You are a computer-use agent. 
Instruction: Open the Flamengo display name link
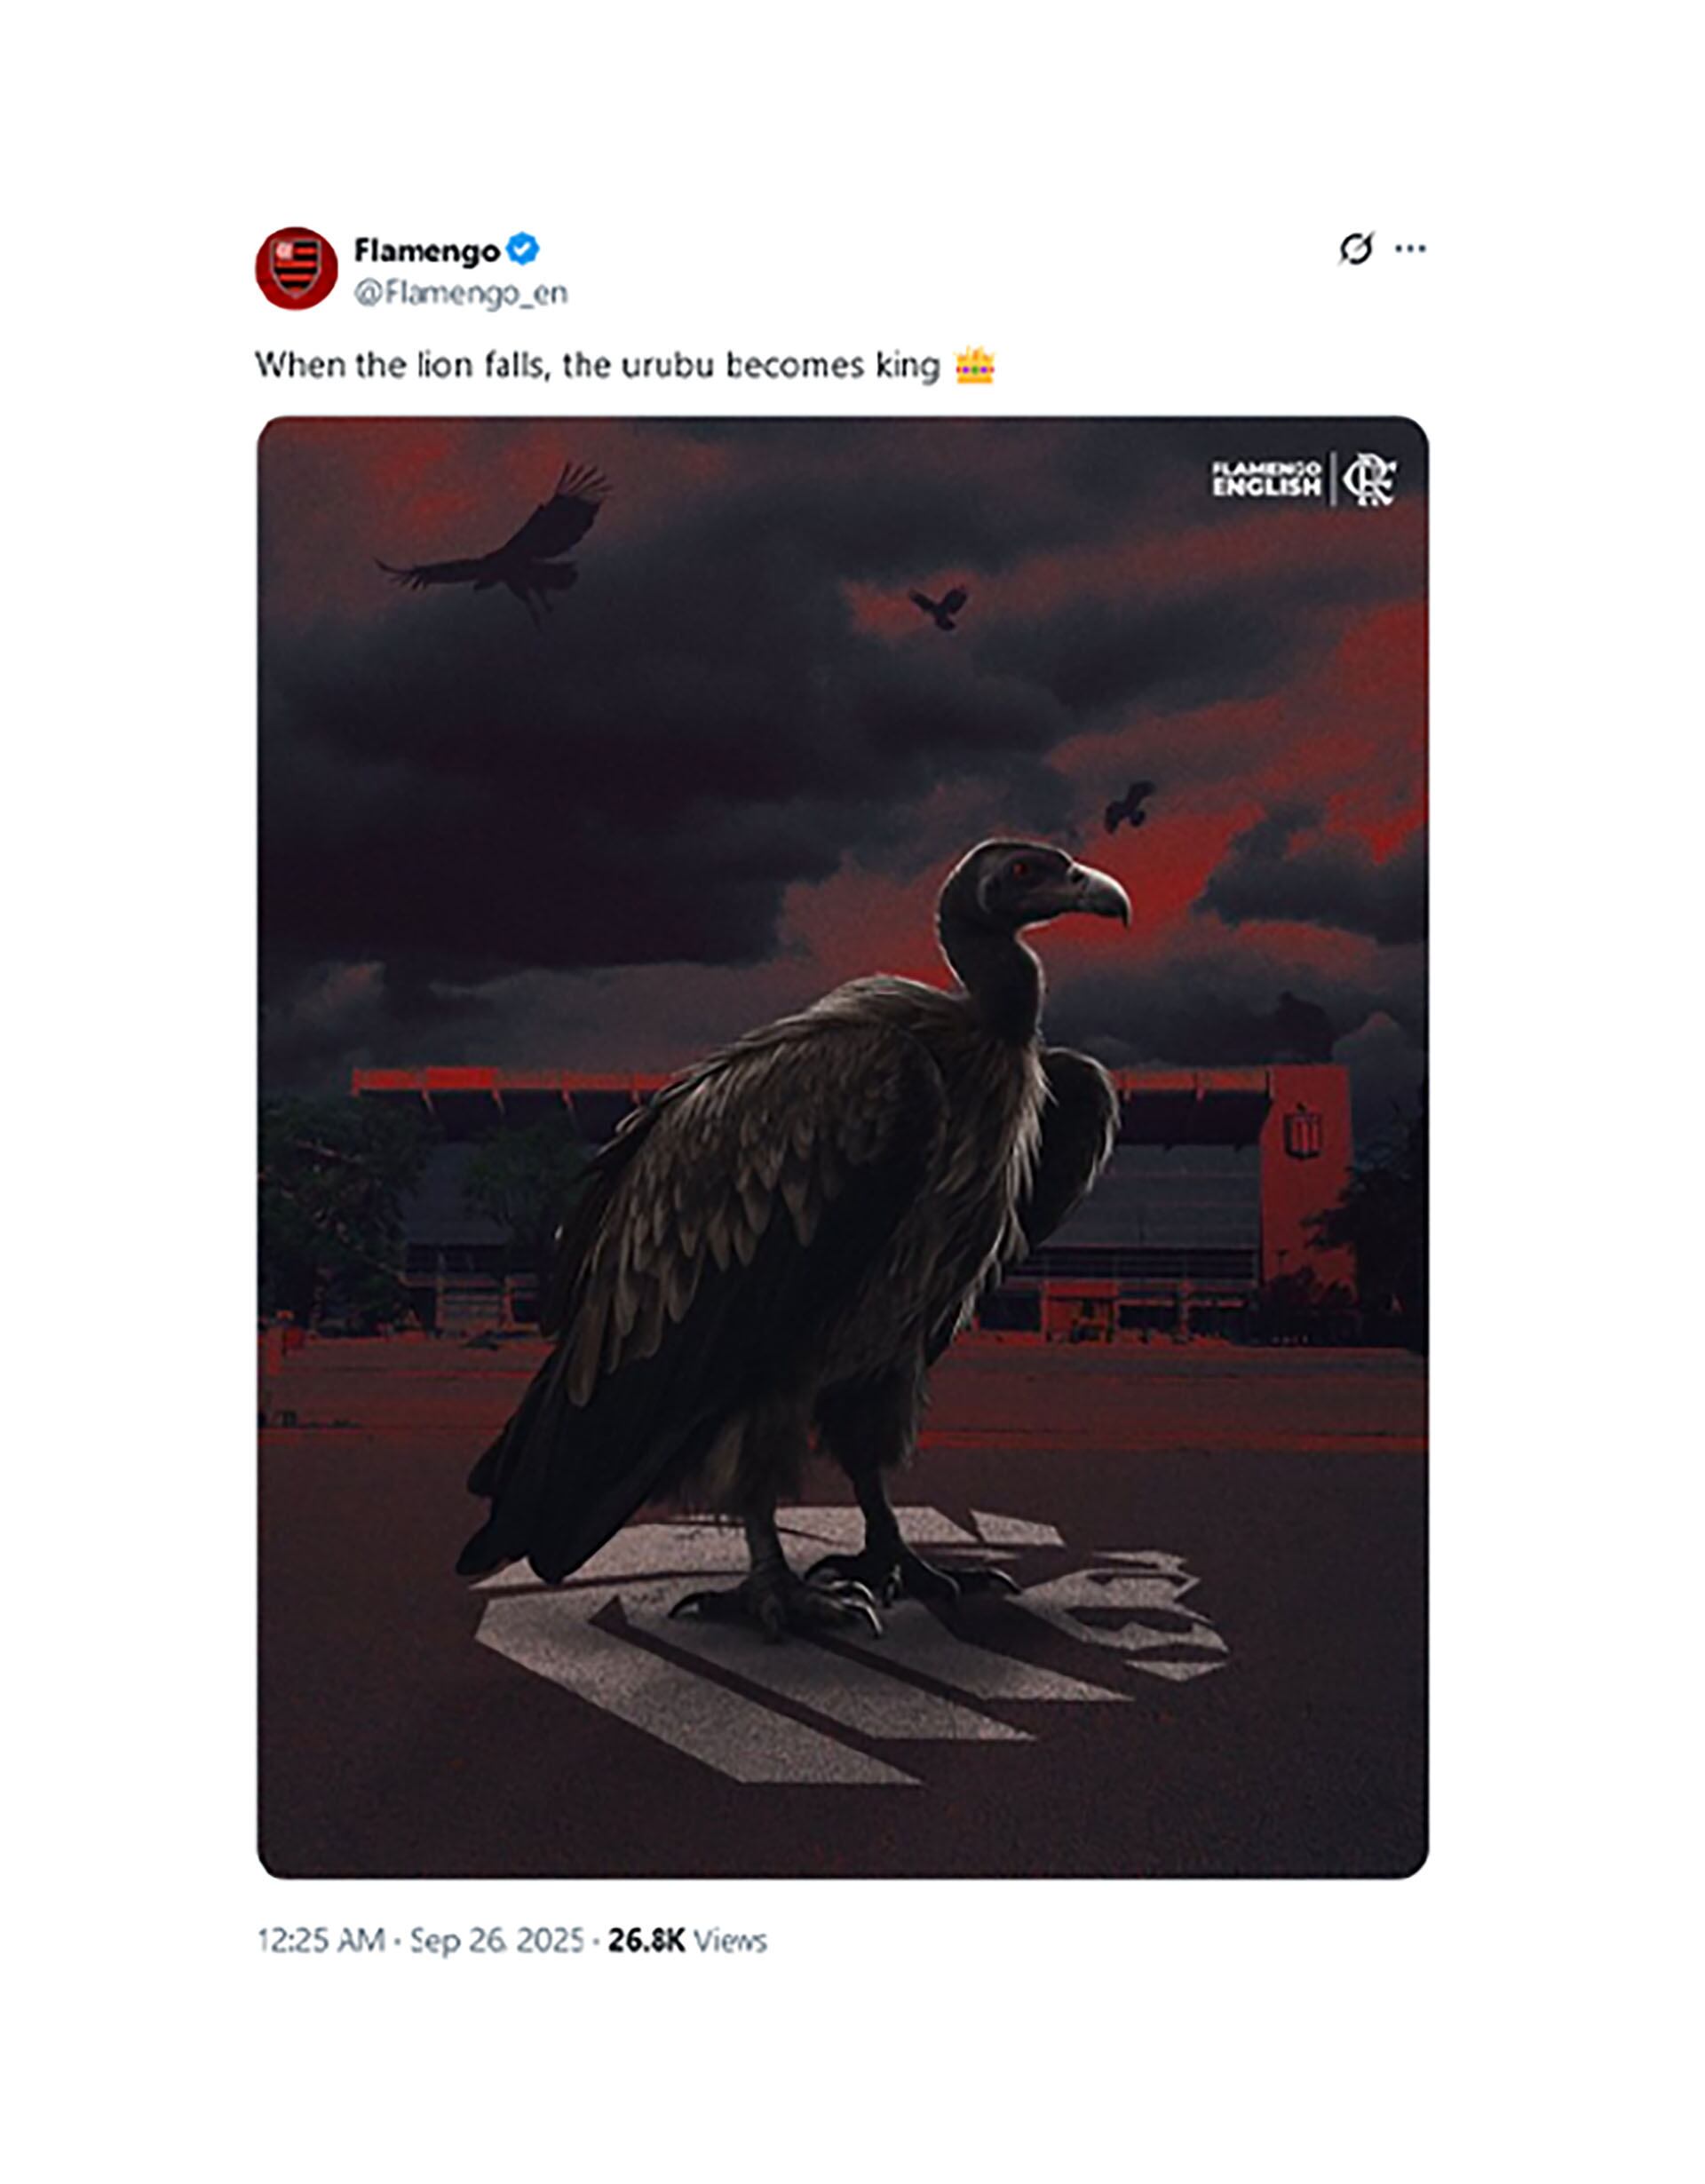click(427, 250)
